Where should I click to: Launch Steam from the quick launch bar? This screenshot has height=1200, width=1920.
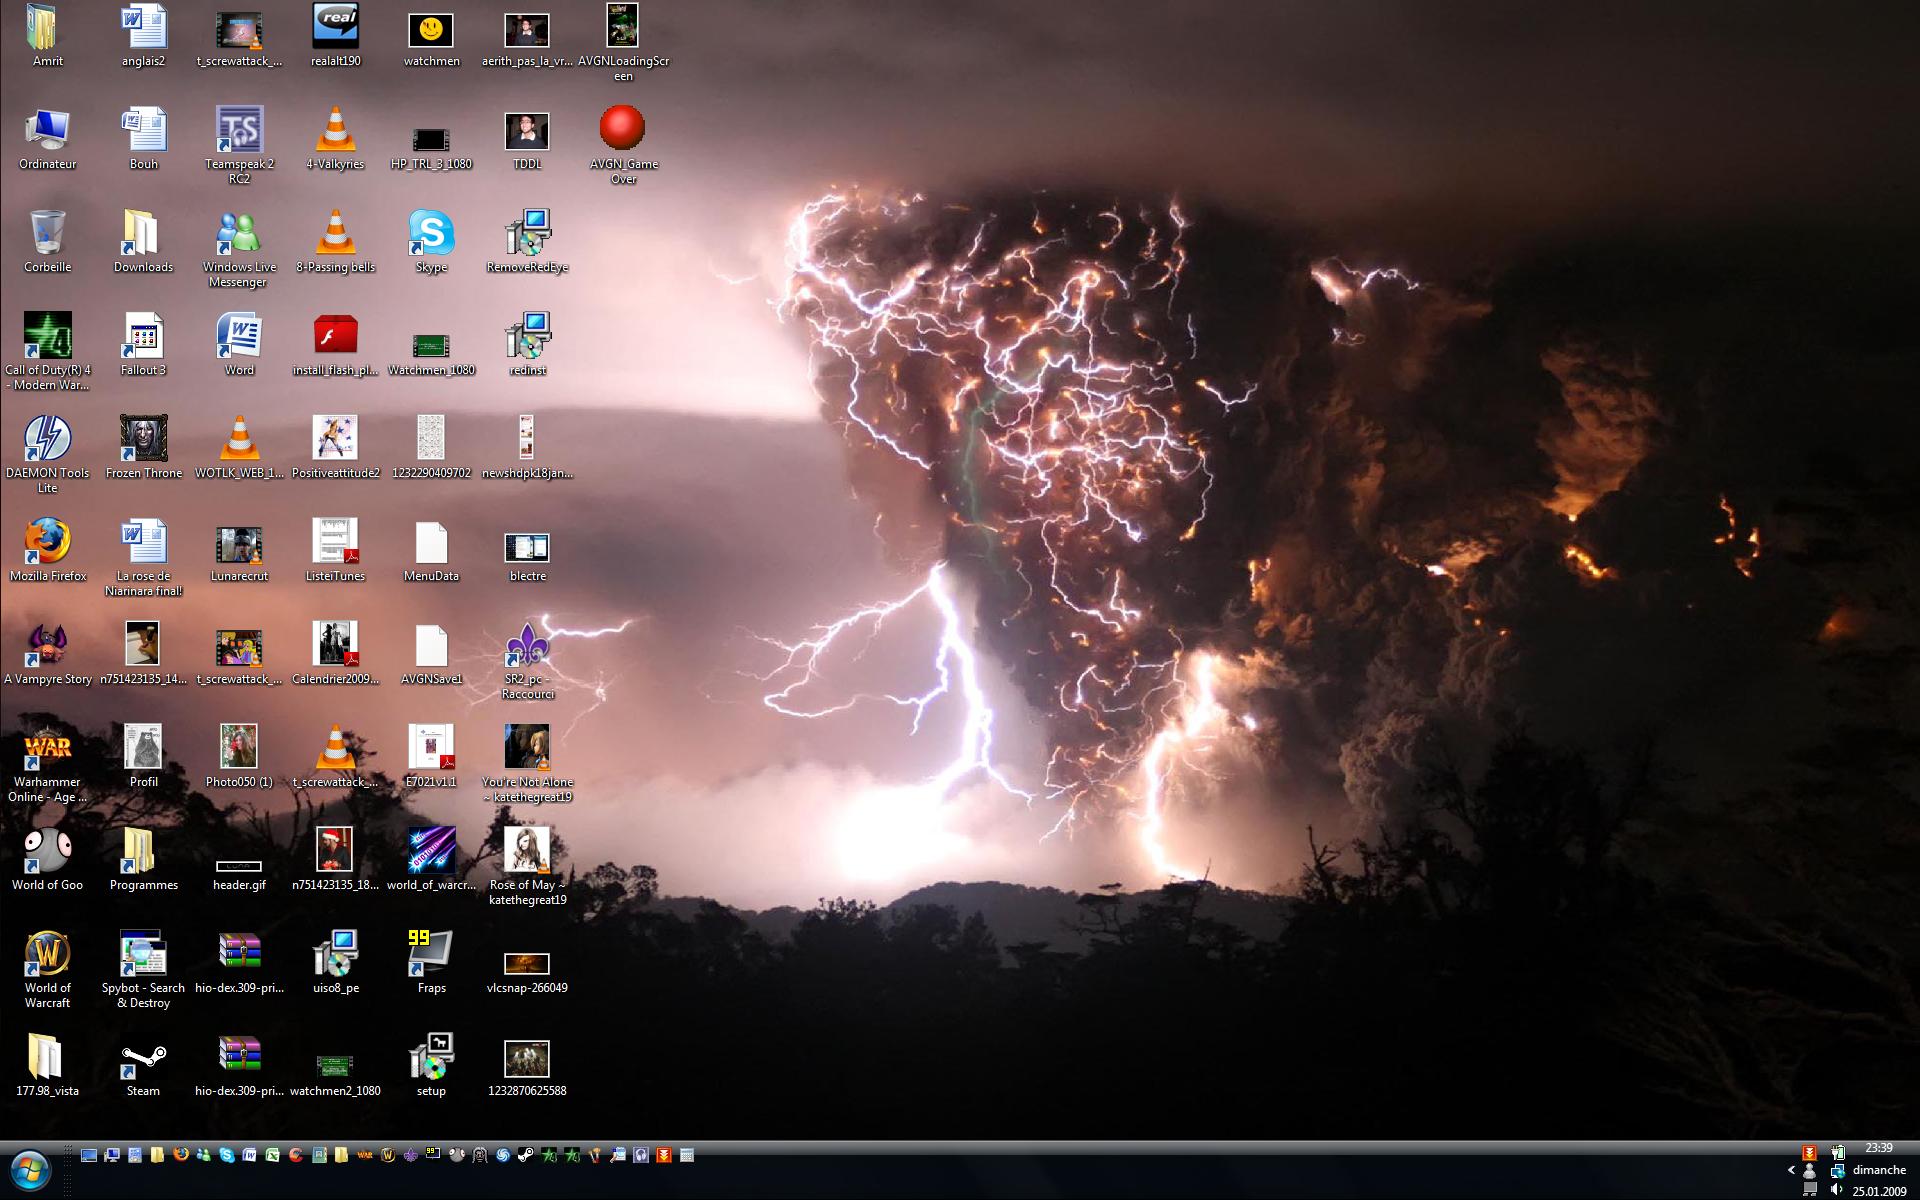525,1155
